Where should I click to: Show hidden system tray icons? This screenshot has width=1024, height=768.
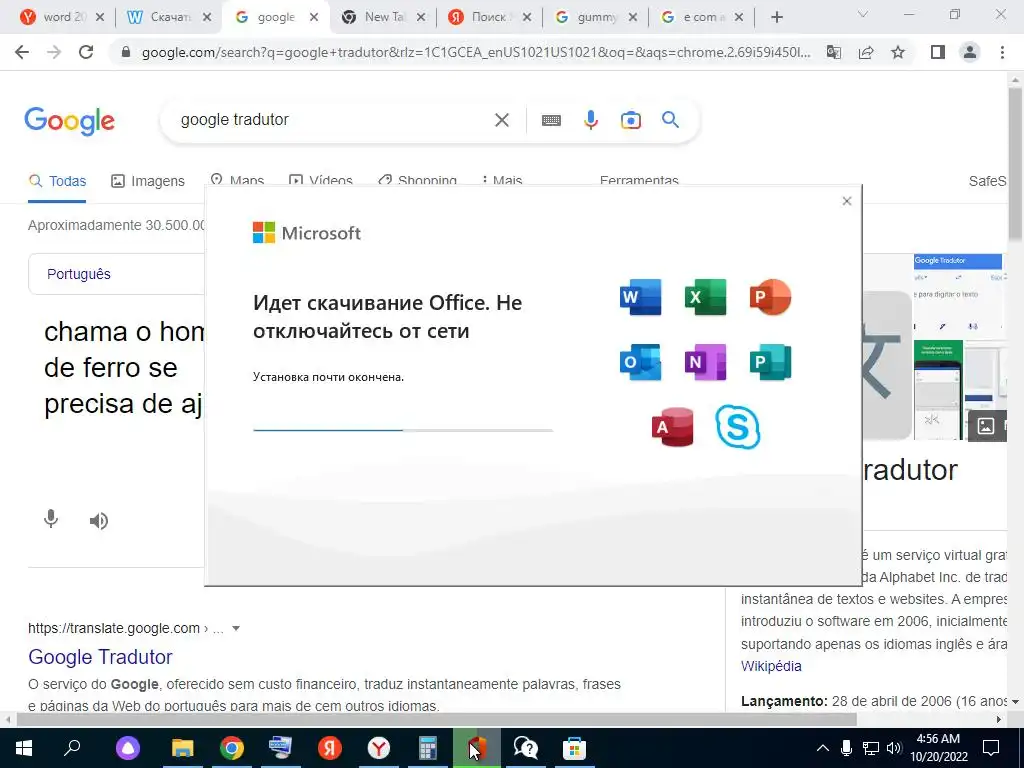point(823,748)
